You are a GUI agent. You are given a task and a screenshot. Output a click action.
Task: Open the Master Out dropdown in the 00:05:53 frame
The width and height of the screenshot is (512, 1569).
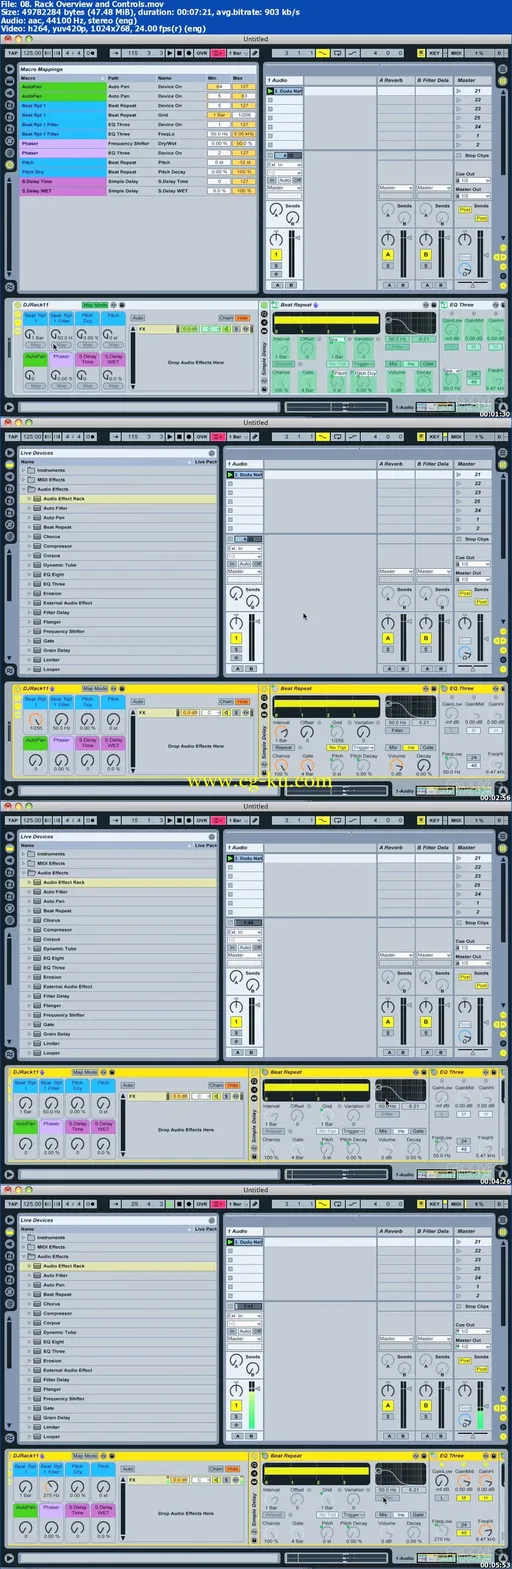tap(473, 1346)
